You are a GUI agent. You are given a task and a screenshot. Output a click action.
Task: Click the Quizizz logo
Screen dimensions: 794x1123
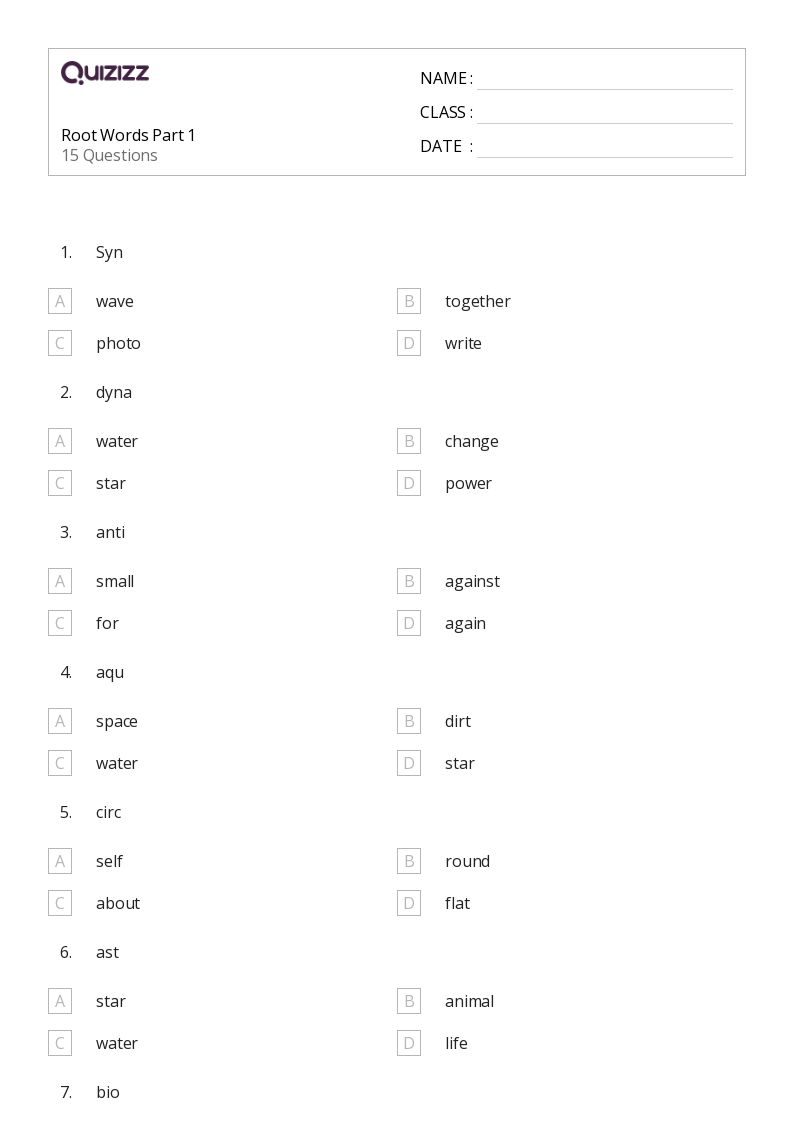(x=105, y=72)
